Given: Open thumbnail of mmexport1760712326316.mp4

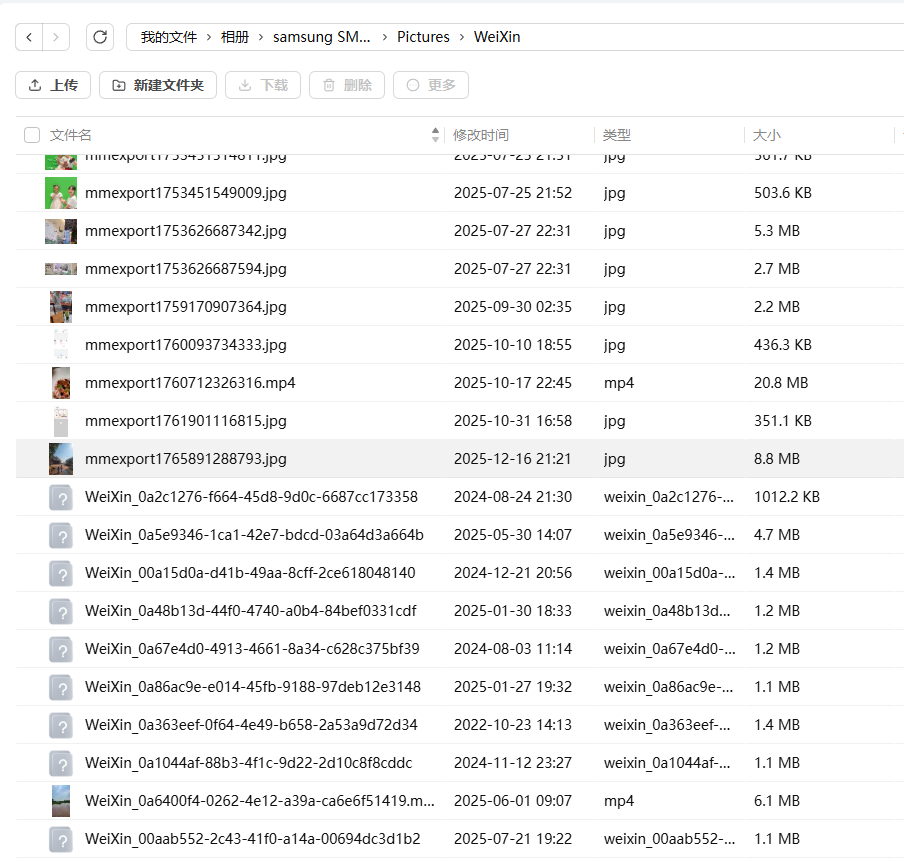Looking at the screenshot, I should (61, 383).
